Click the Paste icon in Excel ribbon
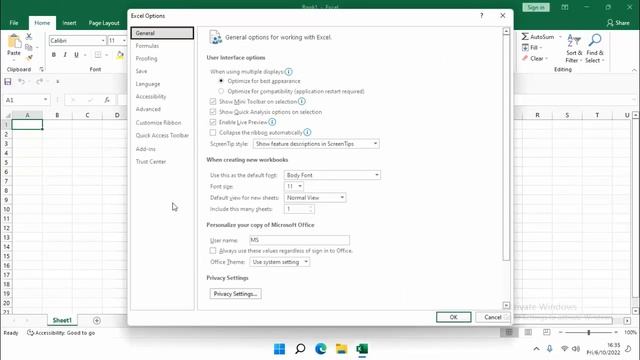The width and height of the screenshot is (640, 360). 14,42
